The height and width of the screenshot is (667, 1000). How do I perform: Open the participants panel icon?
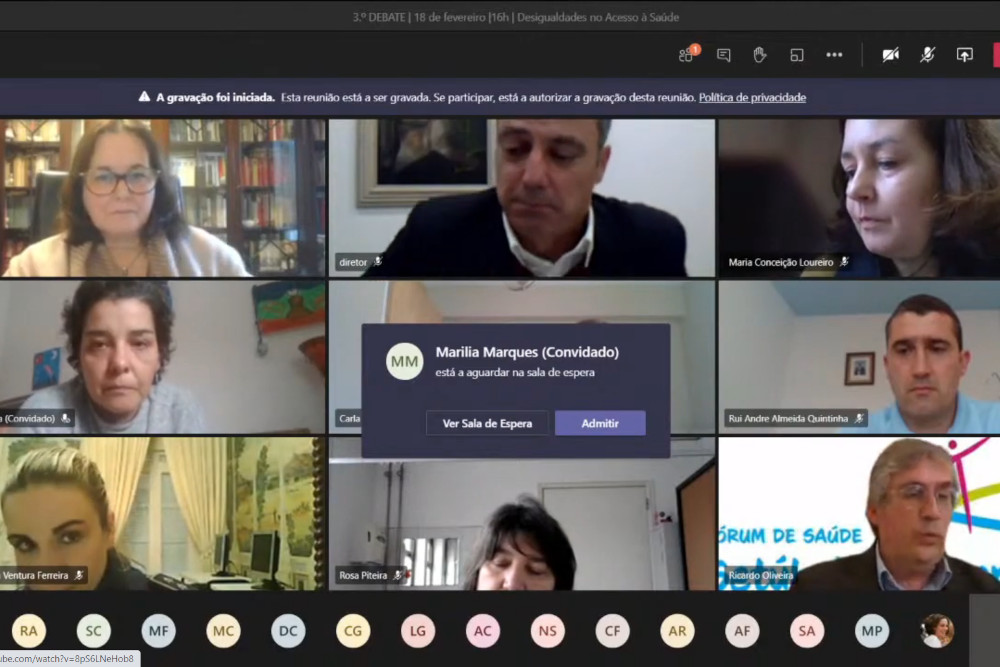pyautogui.click(x=687, y=55)
